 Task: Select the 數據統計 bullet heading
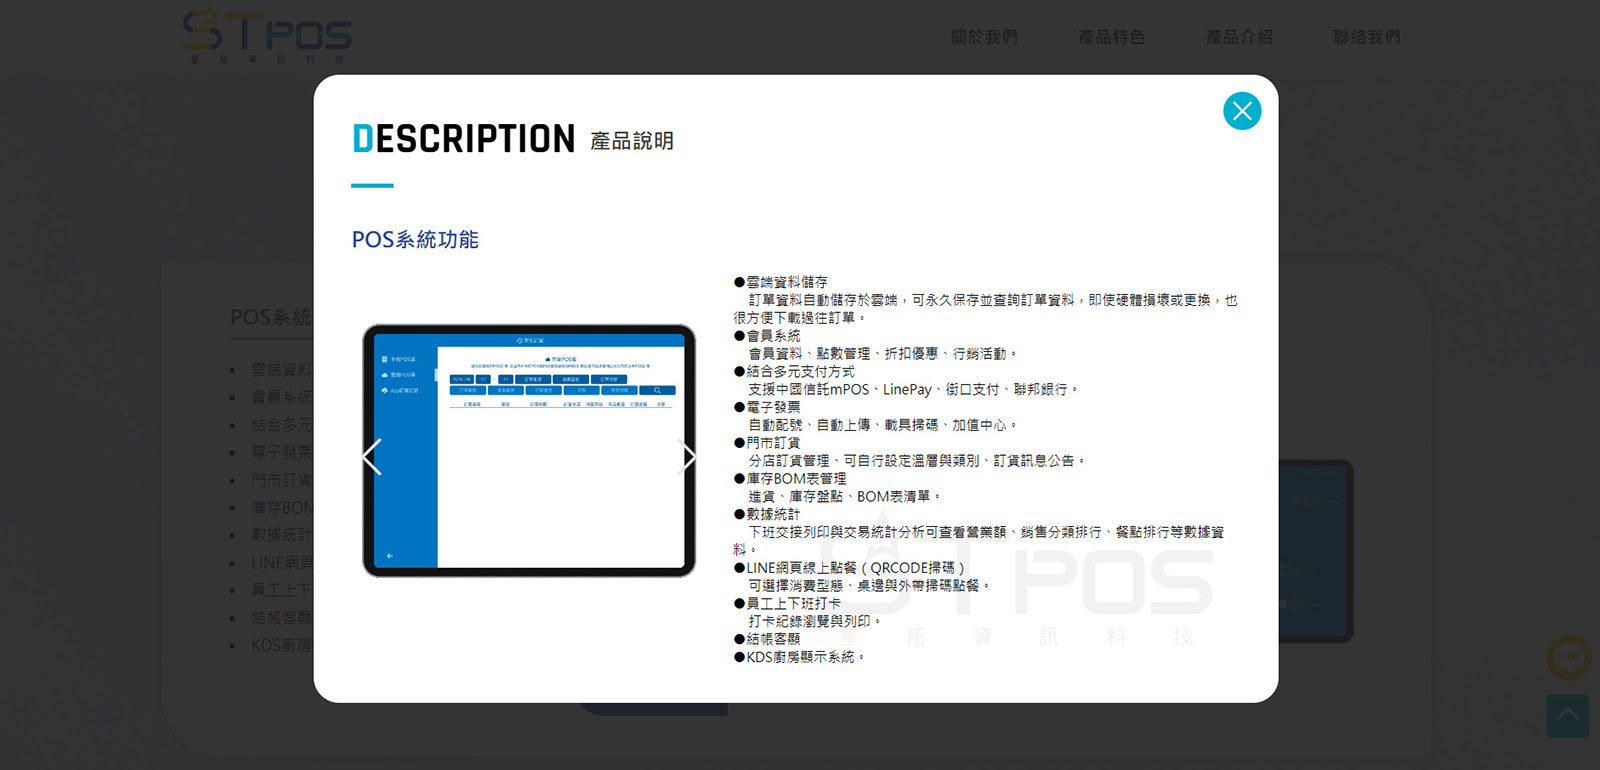tap(767, 514)
